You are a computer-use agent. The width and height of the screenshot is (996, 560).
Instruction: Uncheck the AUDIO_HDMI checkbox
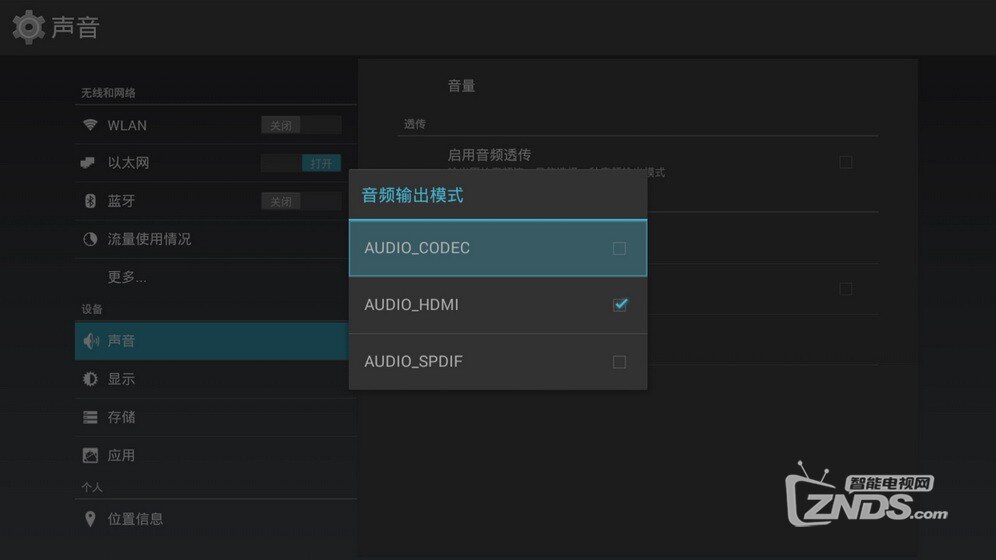620,304
